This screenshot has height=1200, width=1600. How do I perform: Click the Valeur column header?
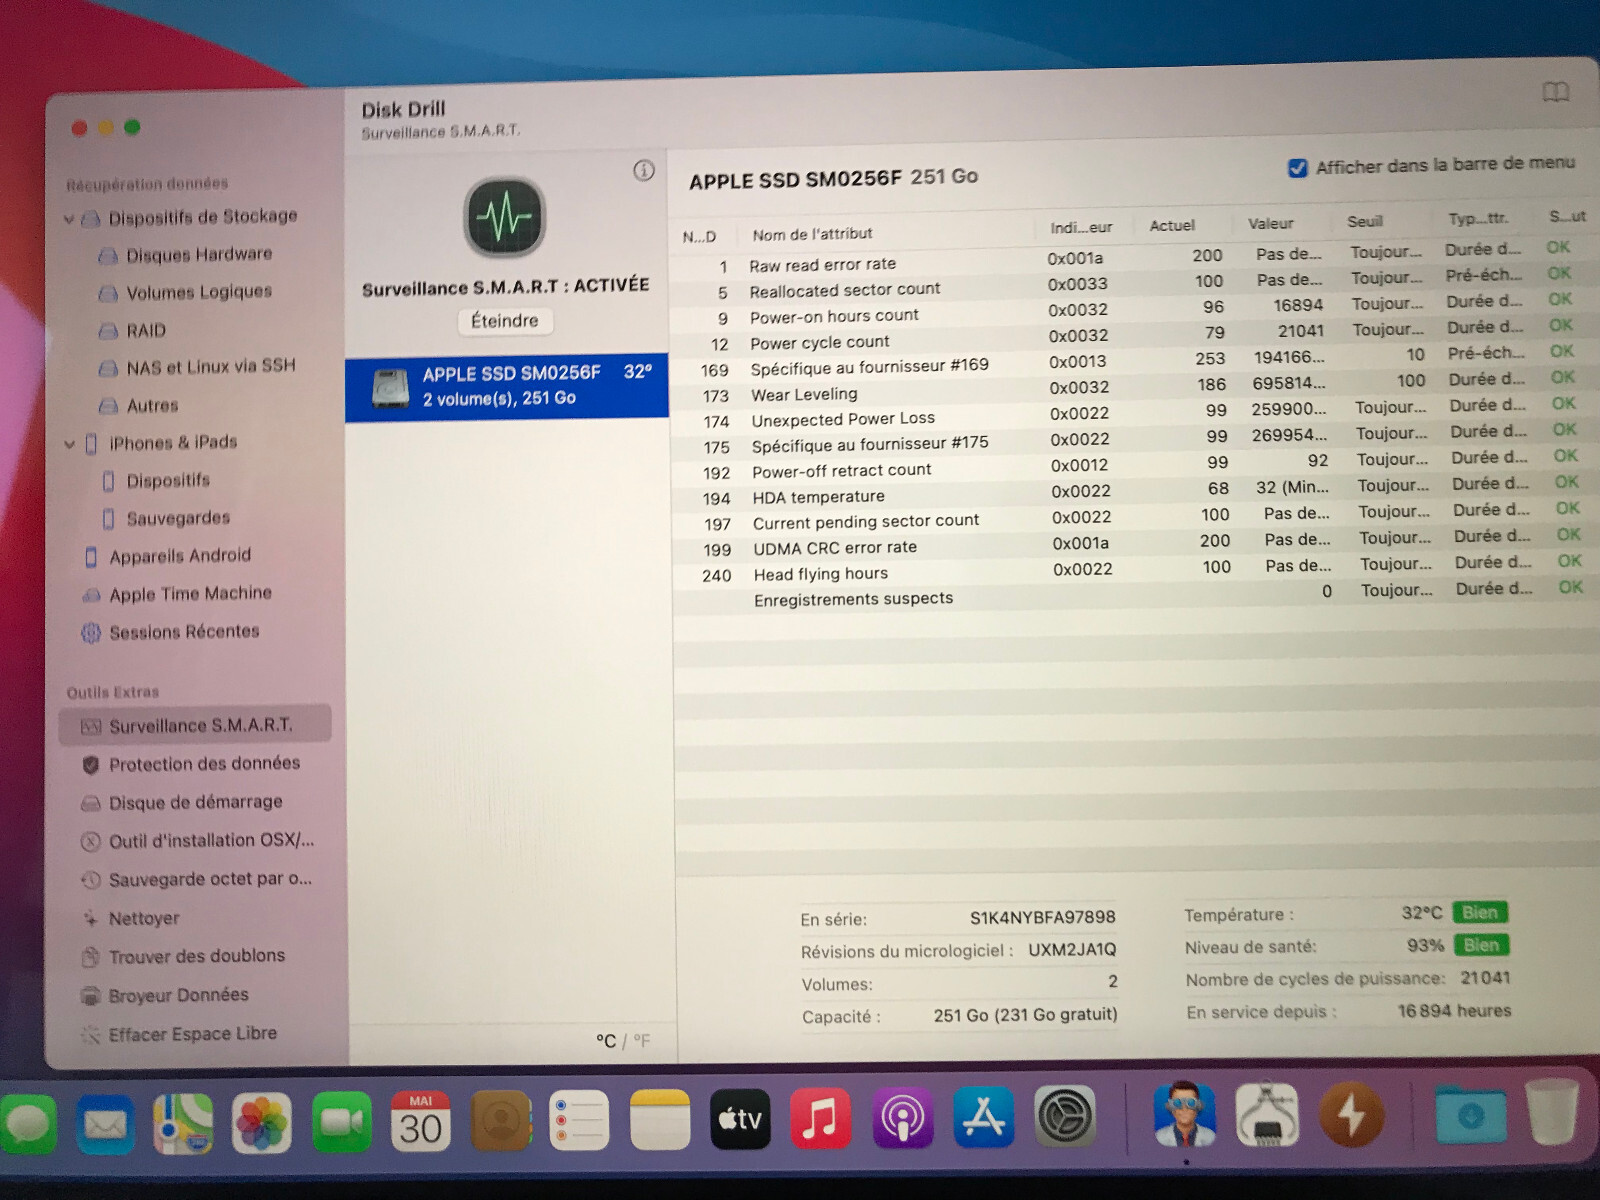tap(1271, 224)
